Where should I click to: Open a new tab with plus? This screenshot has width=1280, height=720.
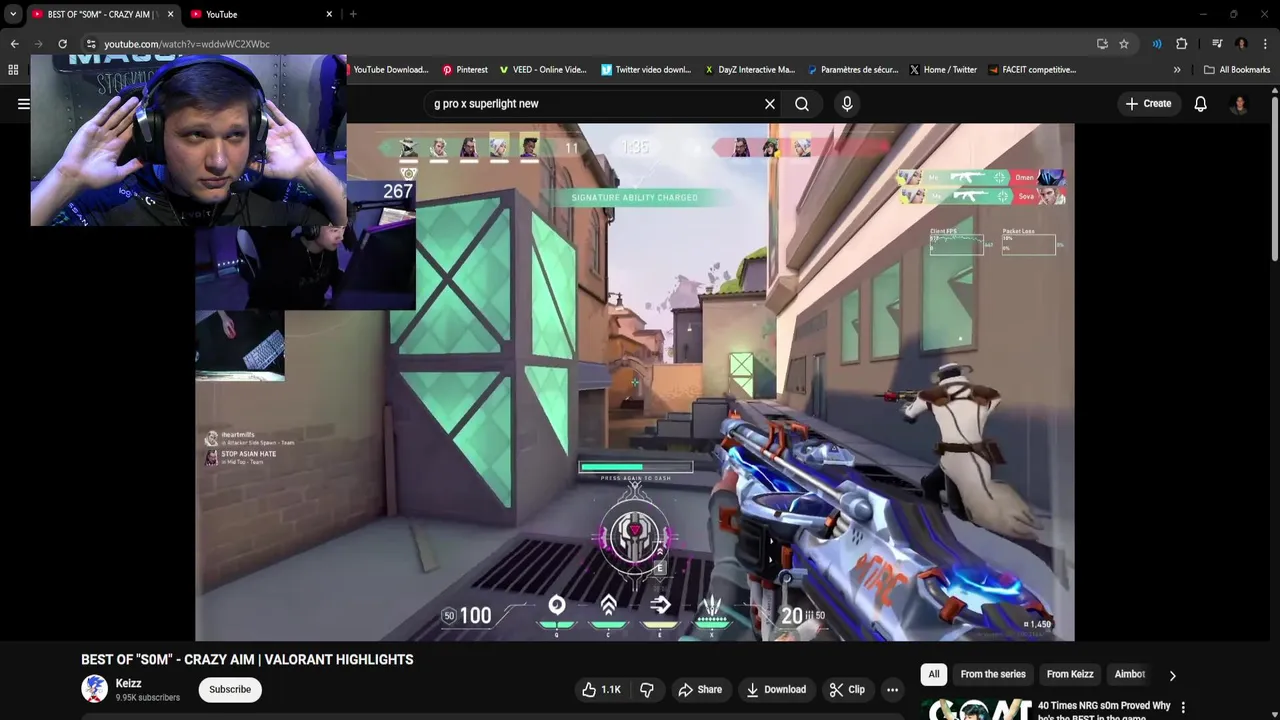(353, 14)
